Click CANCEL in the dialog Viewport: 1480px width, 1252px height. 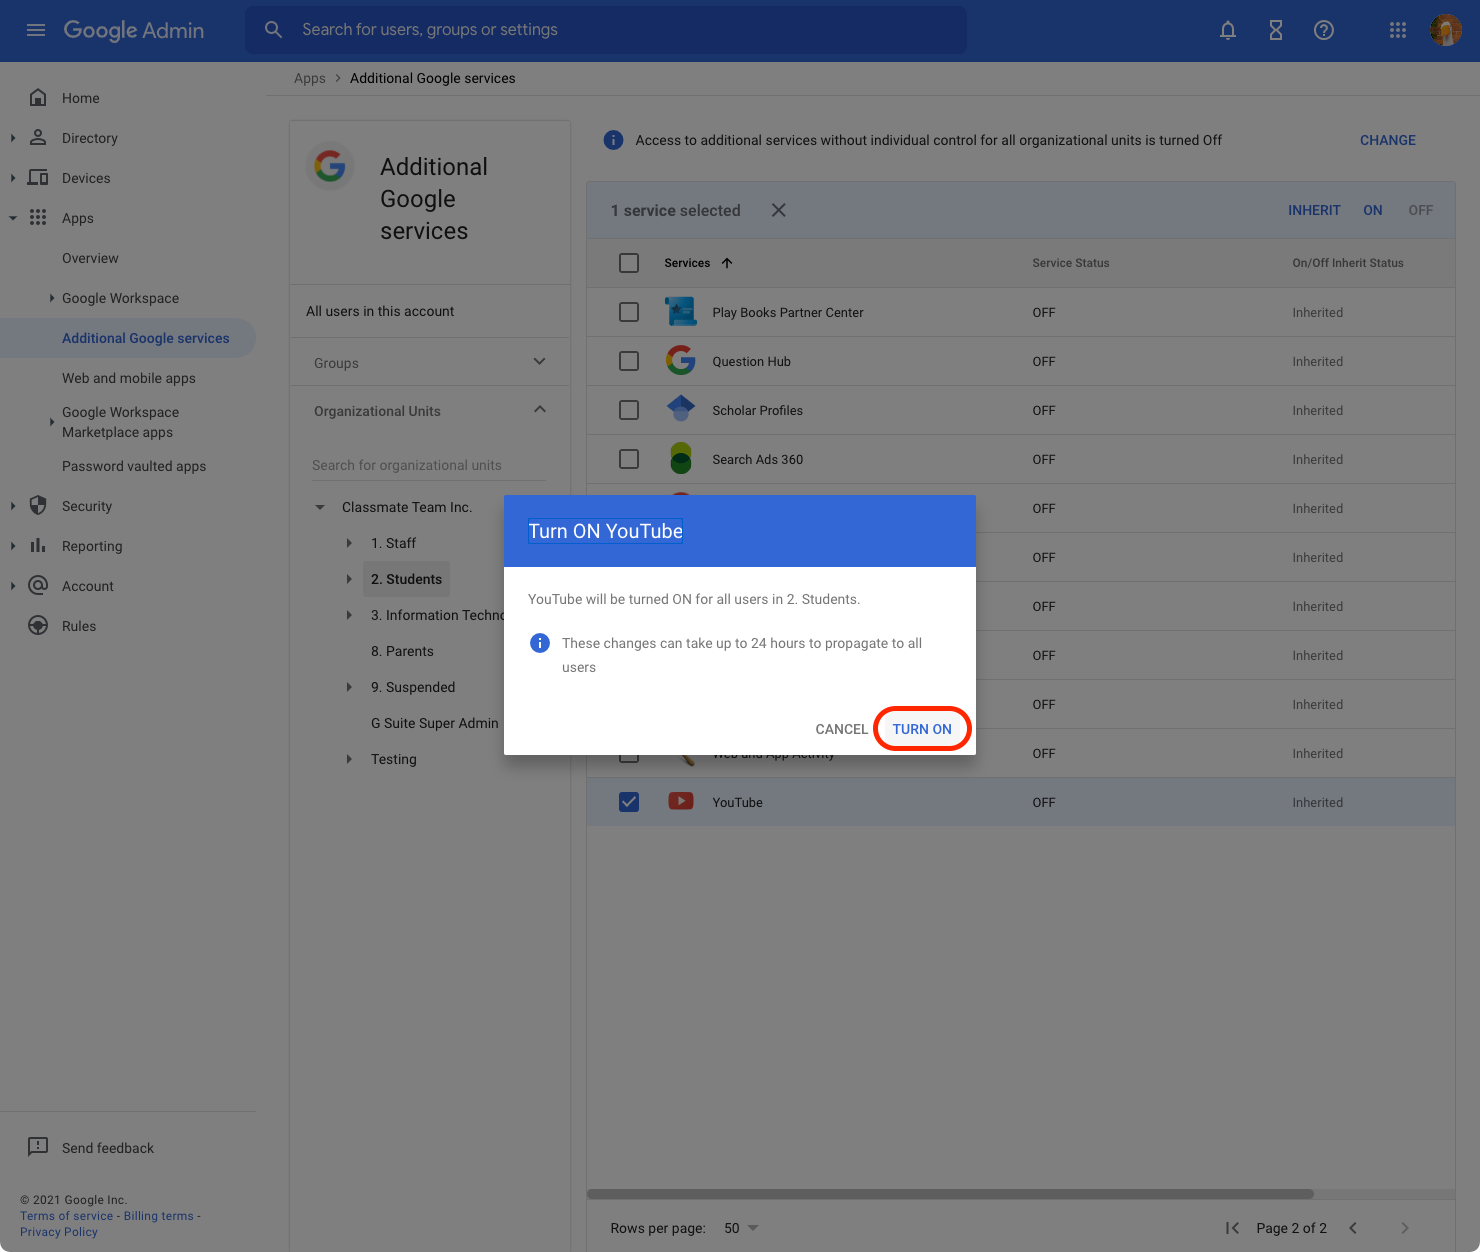coord(841,729)
